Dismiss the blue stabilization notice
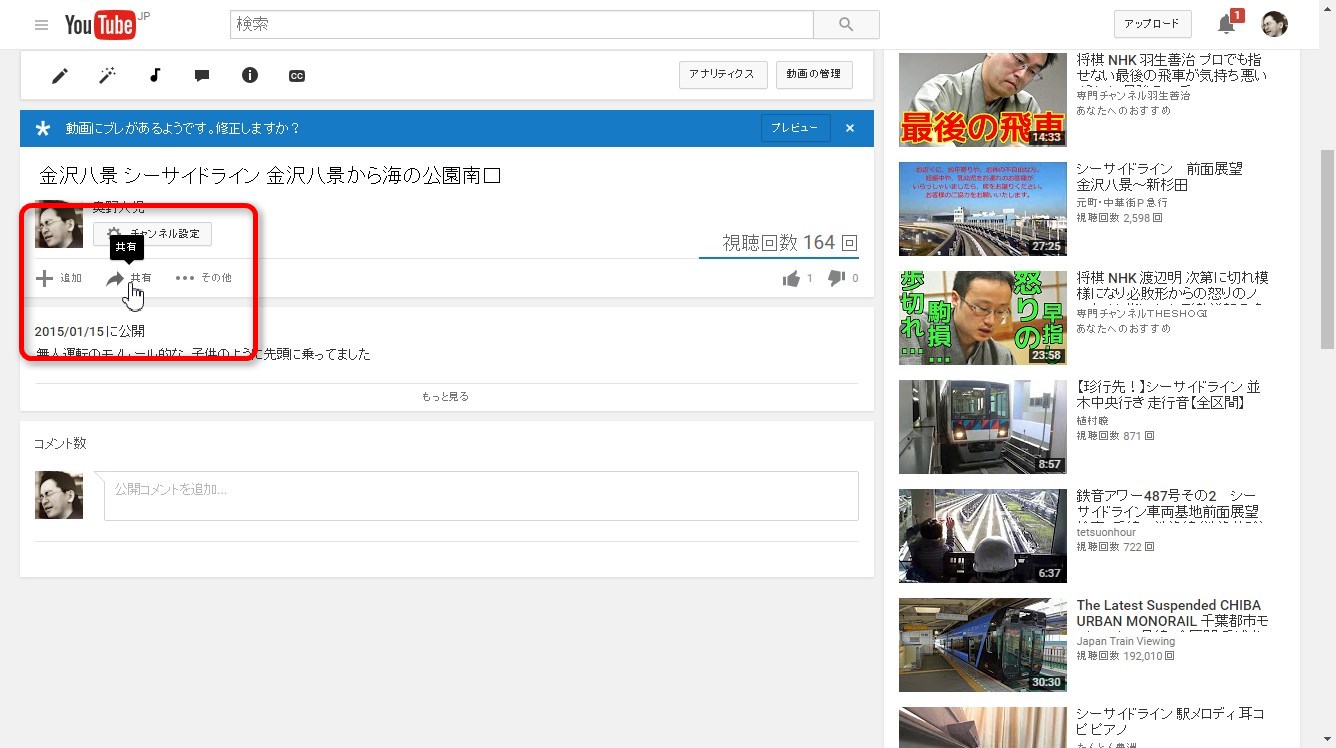This screenshot has height=748, width=1336. [x=850, y=128]
